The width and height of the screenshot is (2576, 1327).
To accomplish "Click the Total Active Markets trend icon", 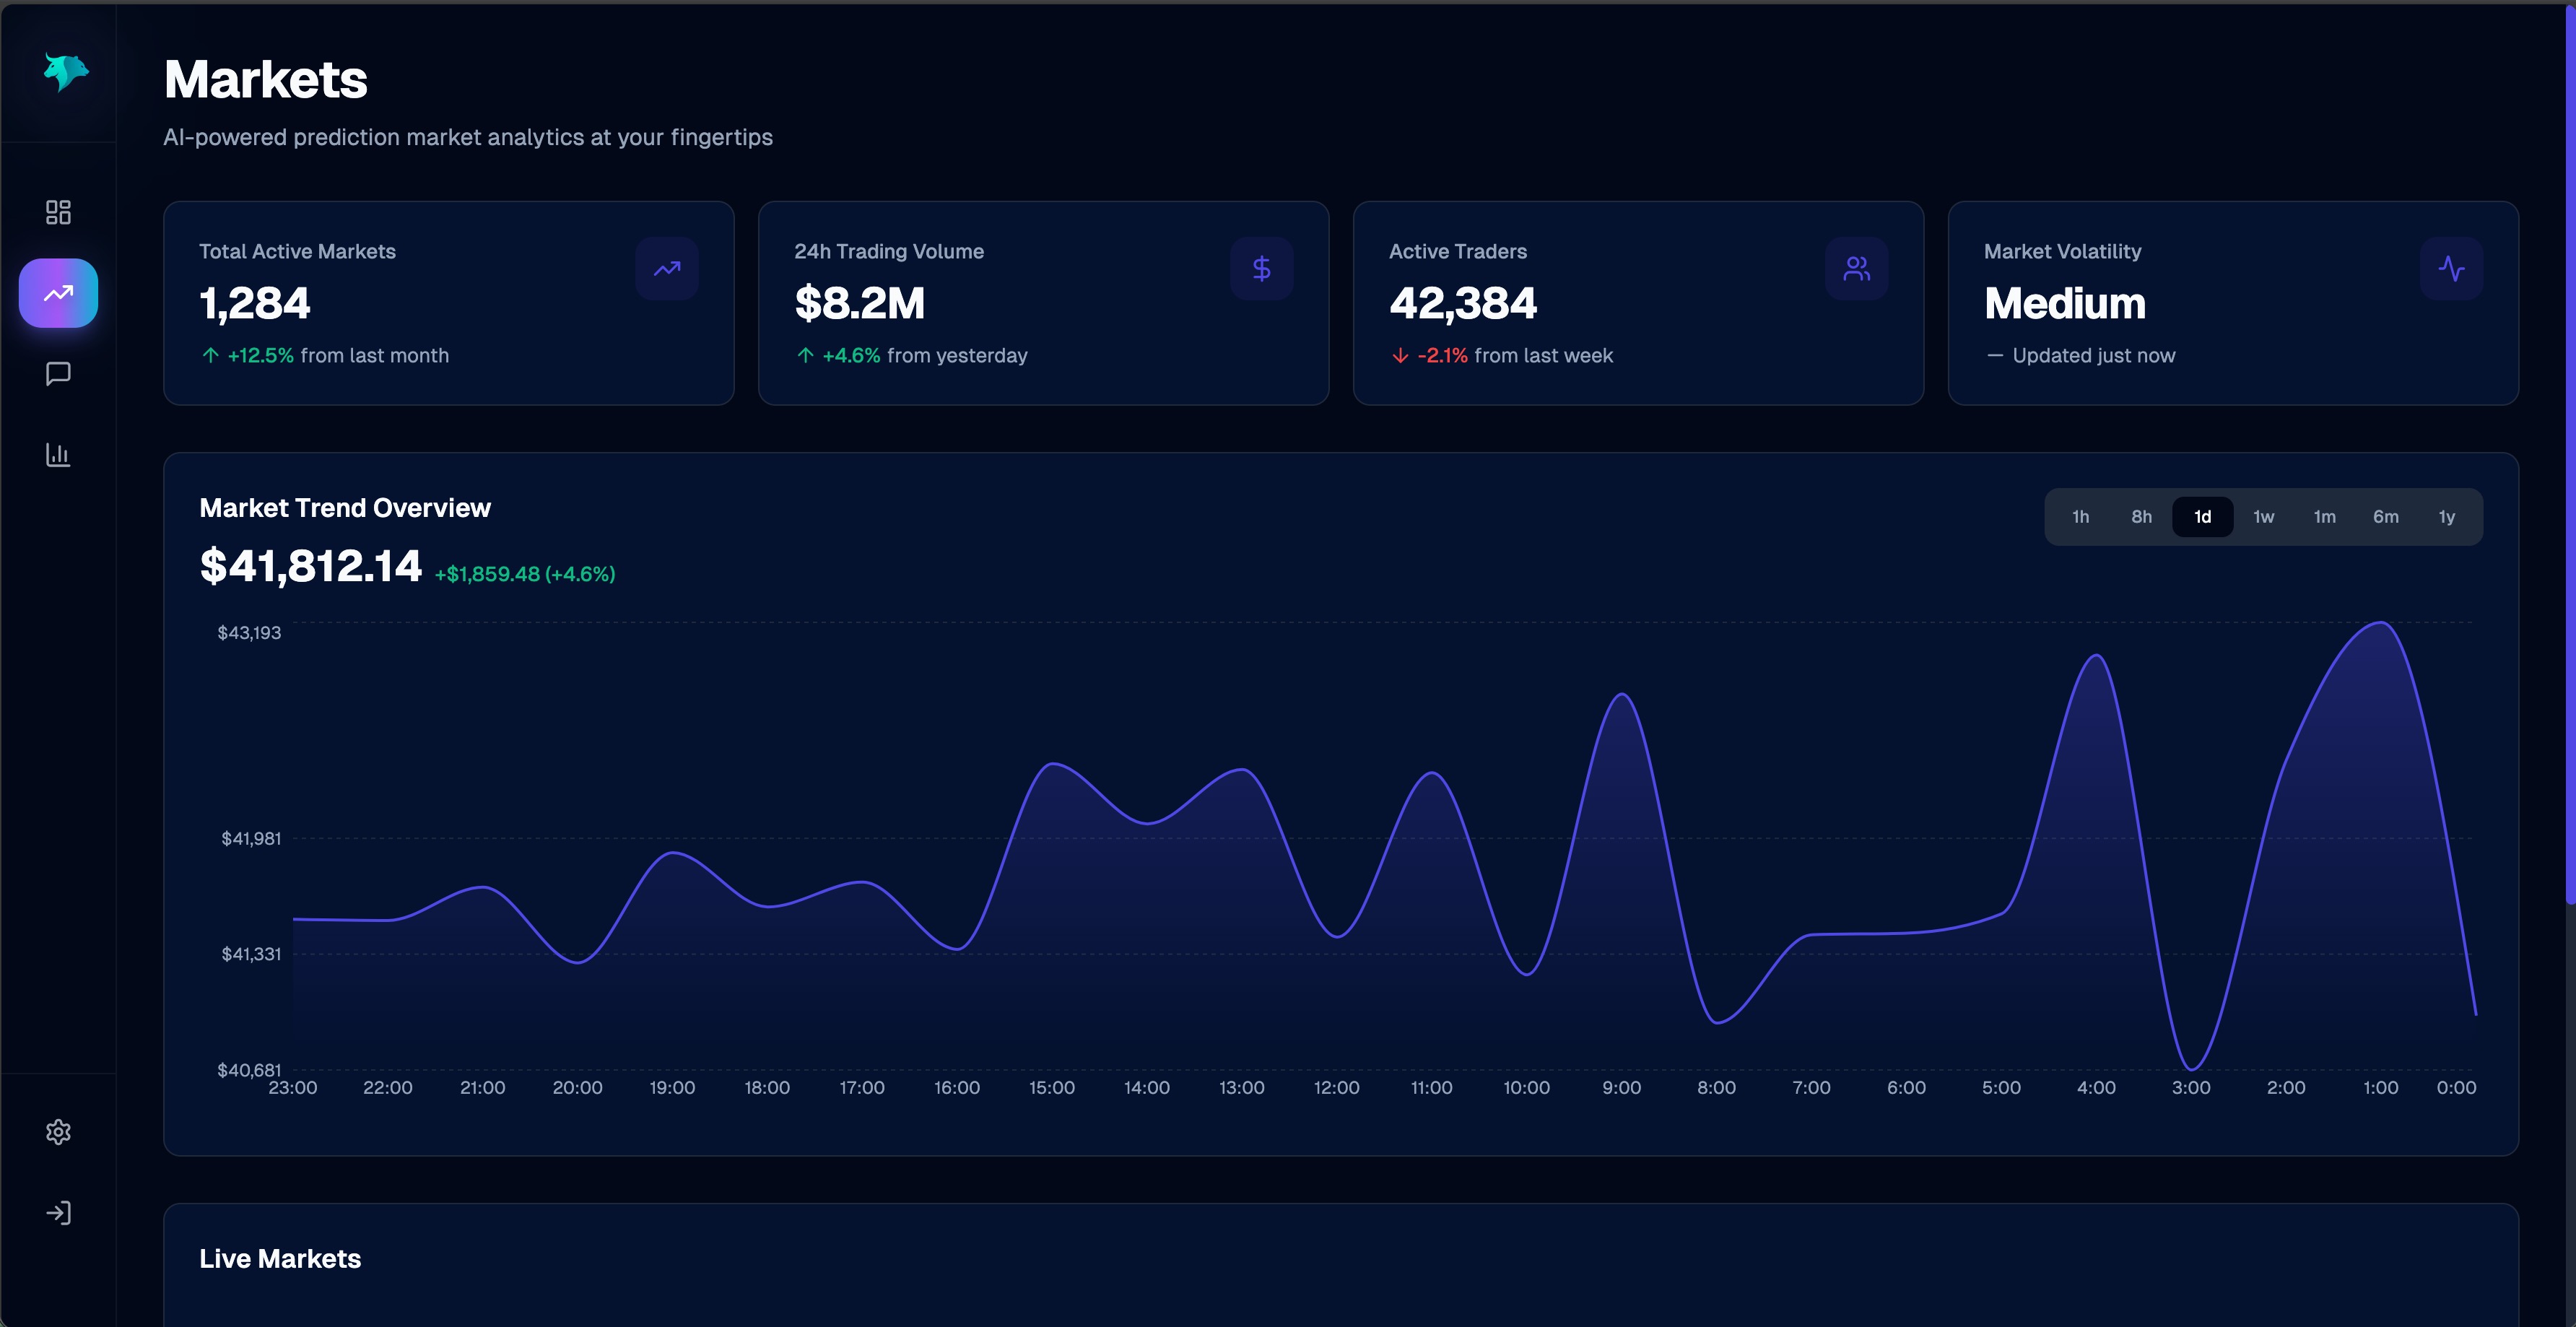I will coord(667,268).
